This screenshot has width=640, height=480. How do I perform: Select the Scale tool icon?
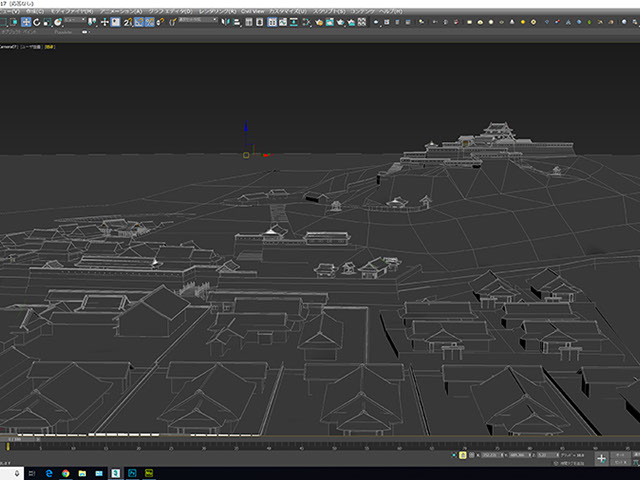coord(48,21)
